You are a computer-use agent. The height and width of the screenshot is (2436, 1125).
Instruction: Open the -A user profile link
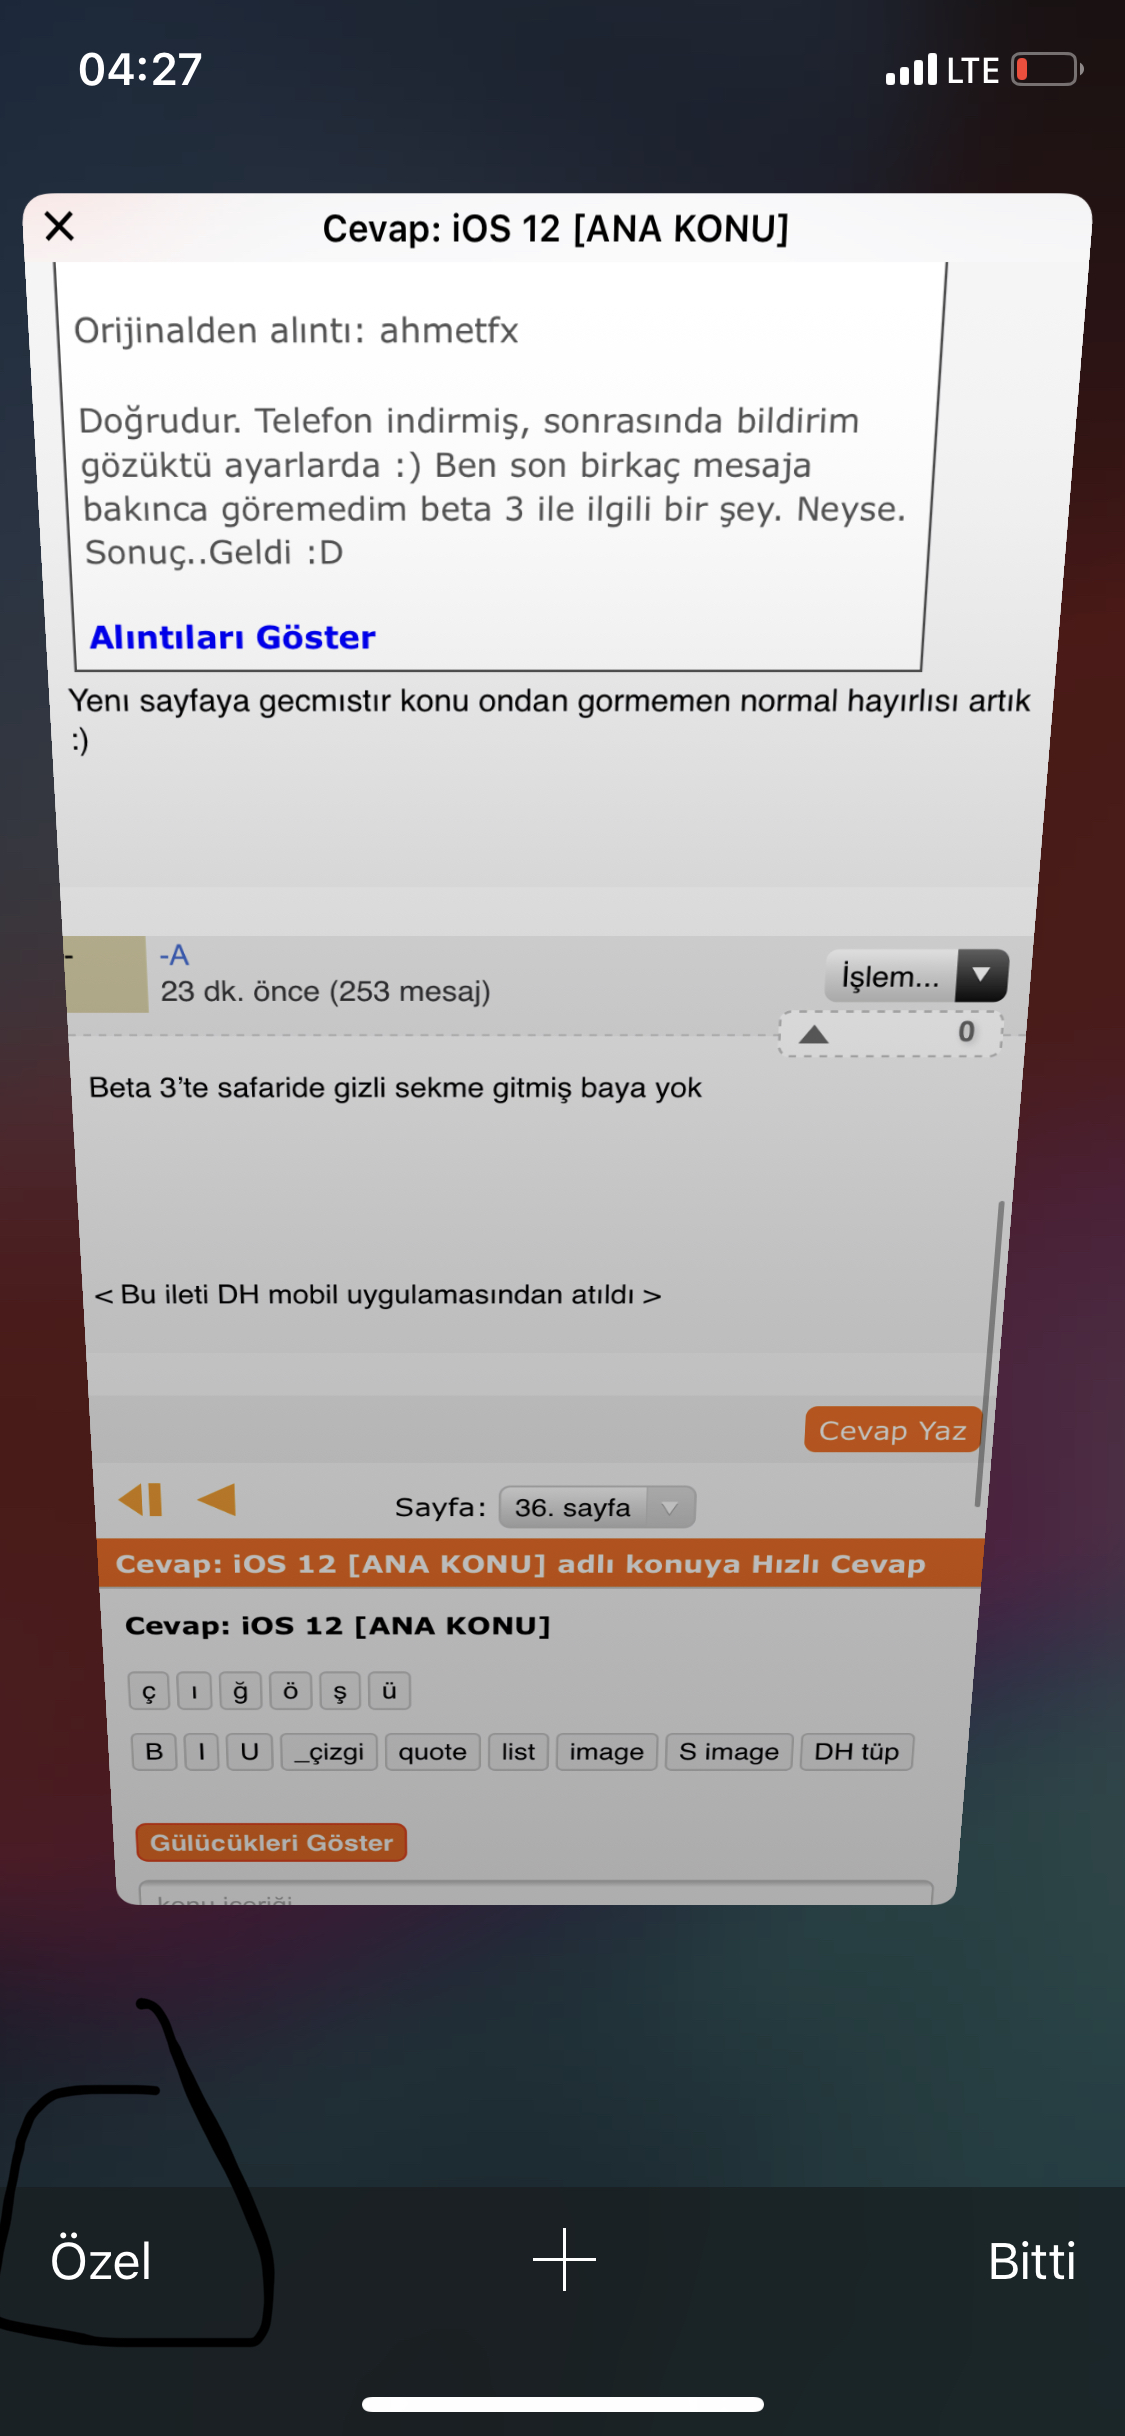tap(174, 955)
